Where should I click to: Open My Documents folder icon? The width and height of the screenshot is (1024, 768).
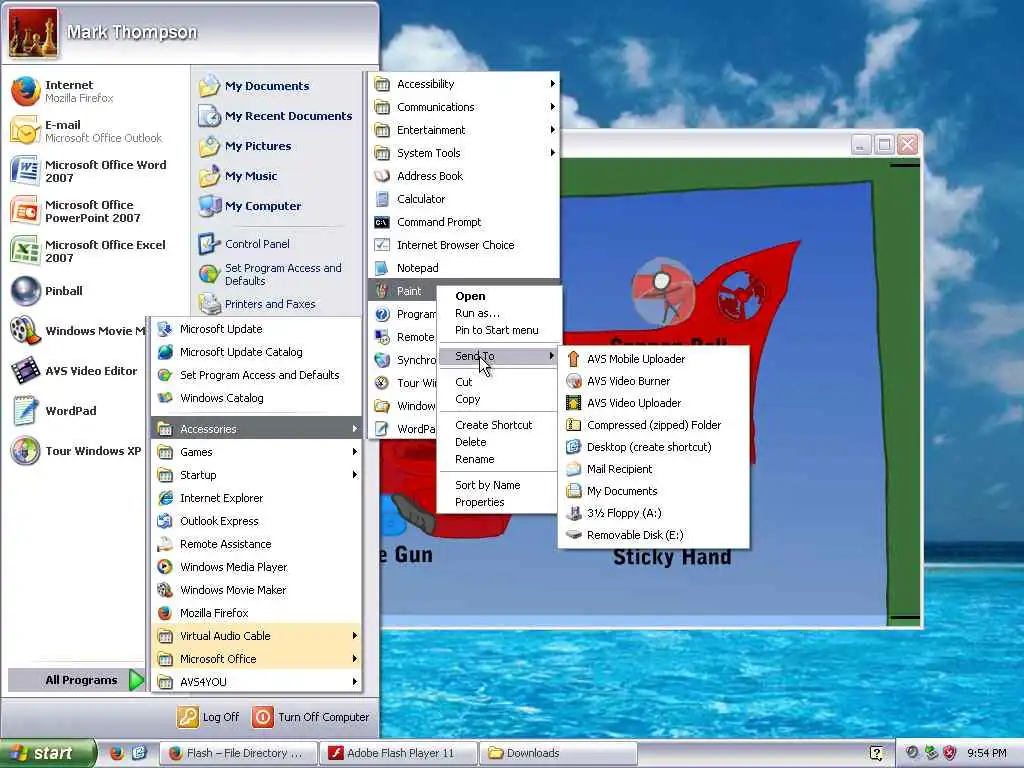tap(209, 86)
